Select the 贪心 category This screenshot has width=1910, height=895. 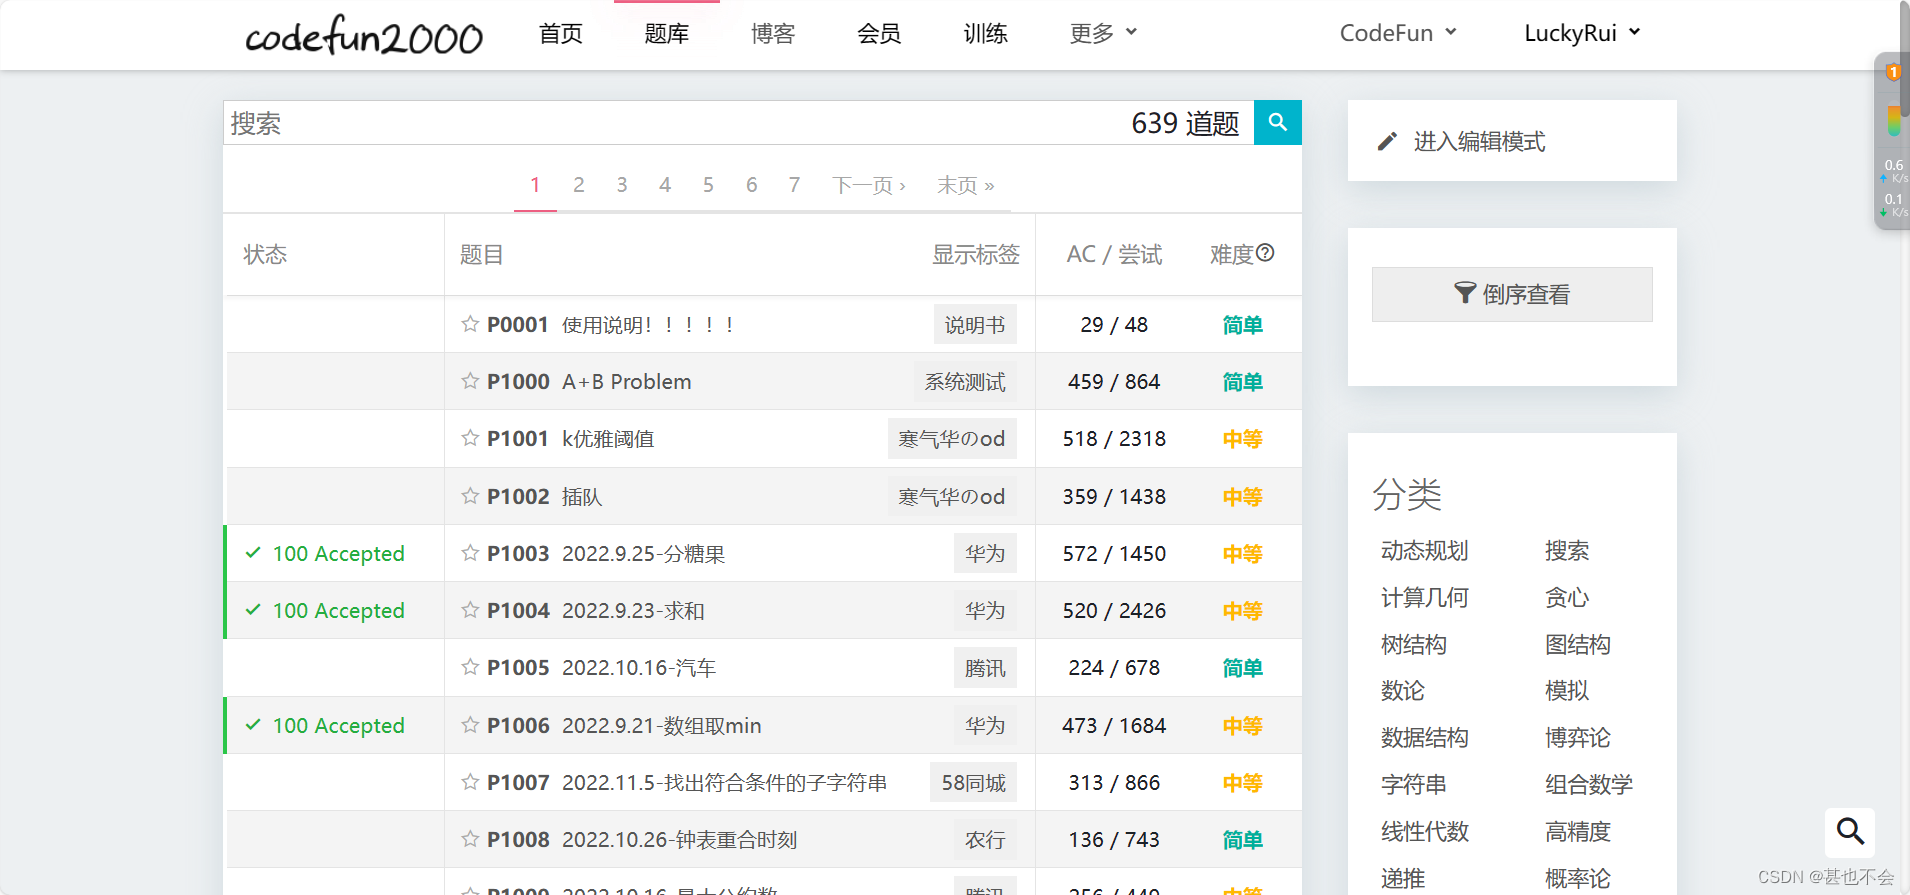[x=1566, y=597]
